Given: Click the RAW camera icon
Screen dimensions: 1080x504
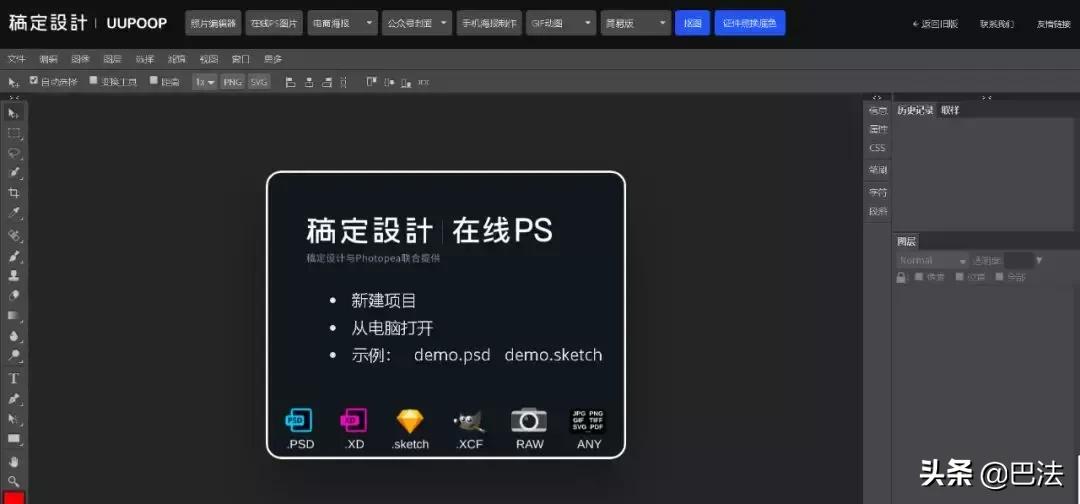Looking at the screenshot, I should [x=529, y=420].
